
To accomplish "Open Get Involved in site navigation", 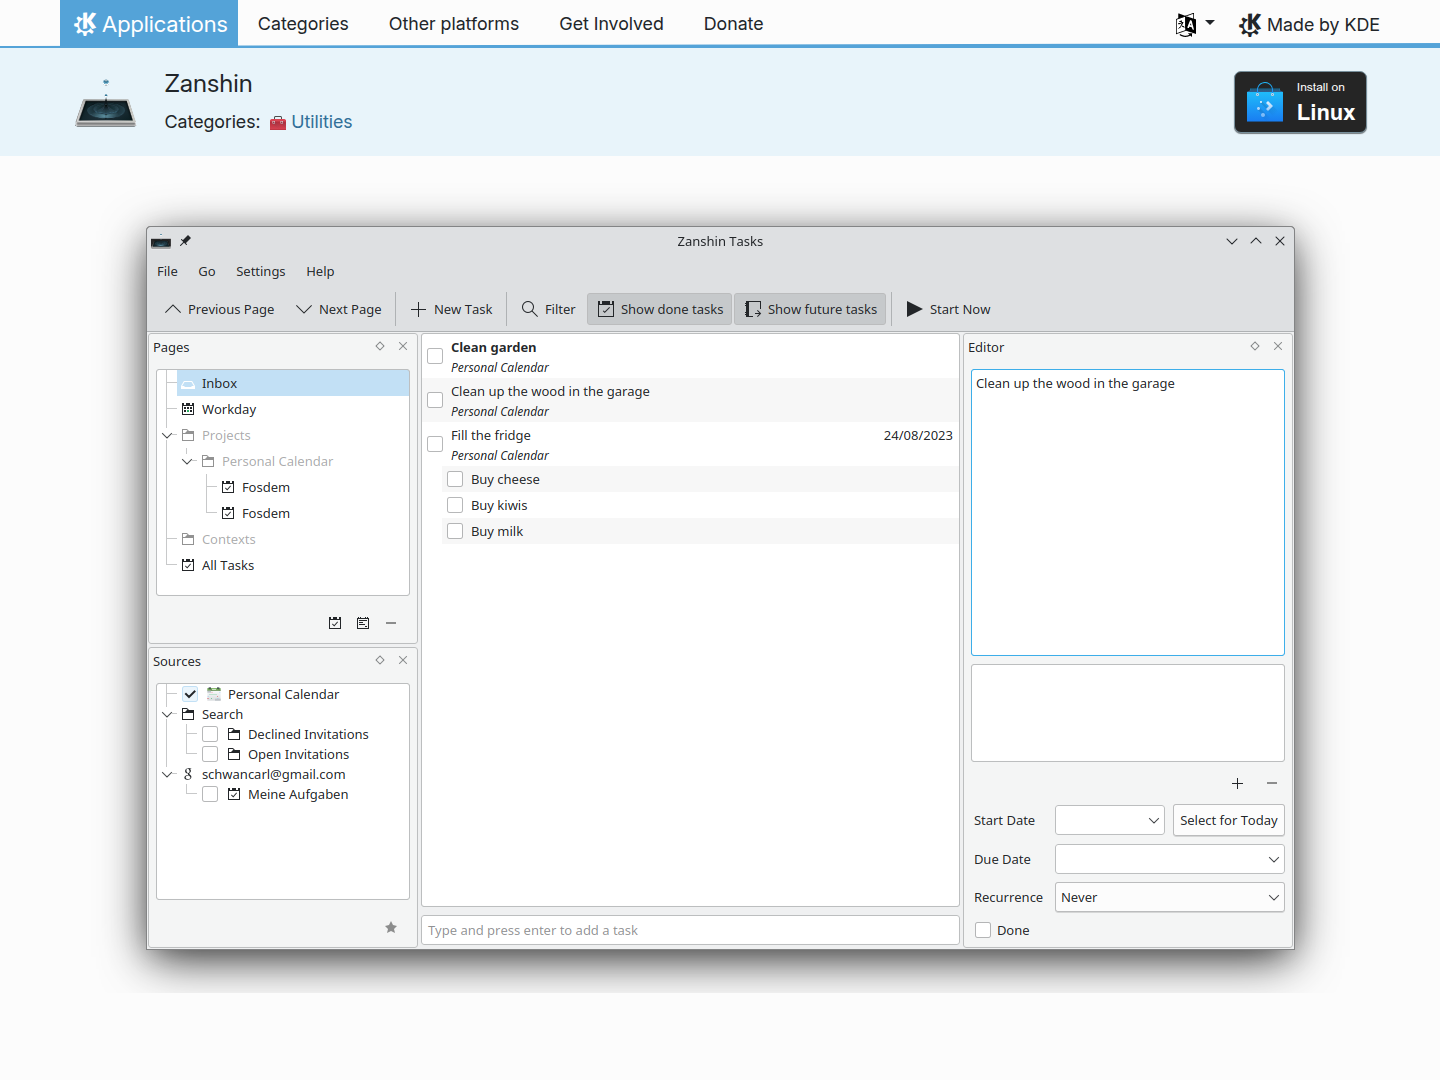I will [x=611, y=23].
